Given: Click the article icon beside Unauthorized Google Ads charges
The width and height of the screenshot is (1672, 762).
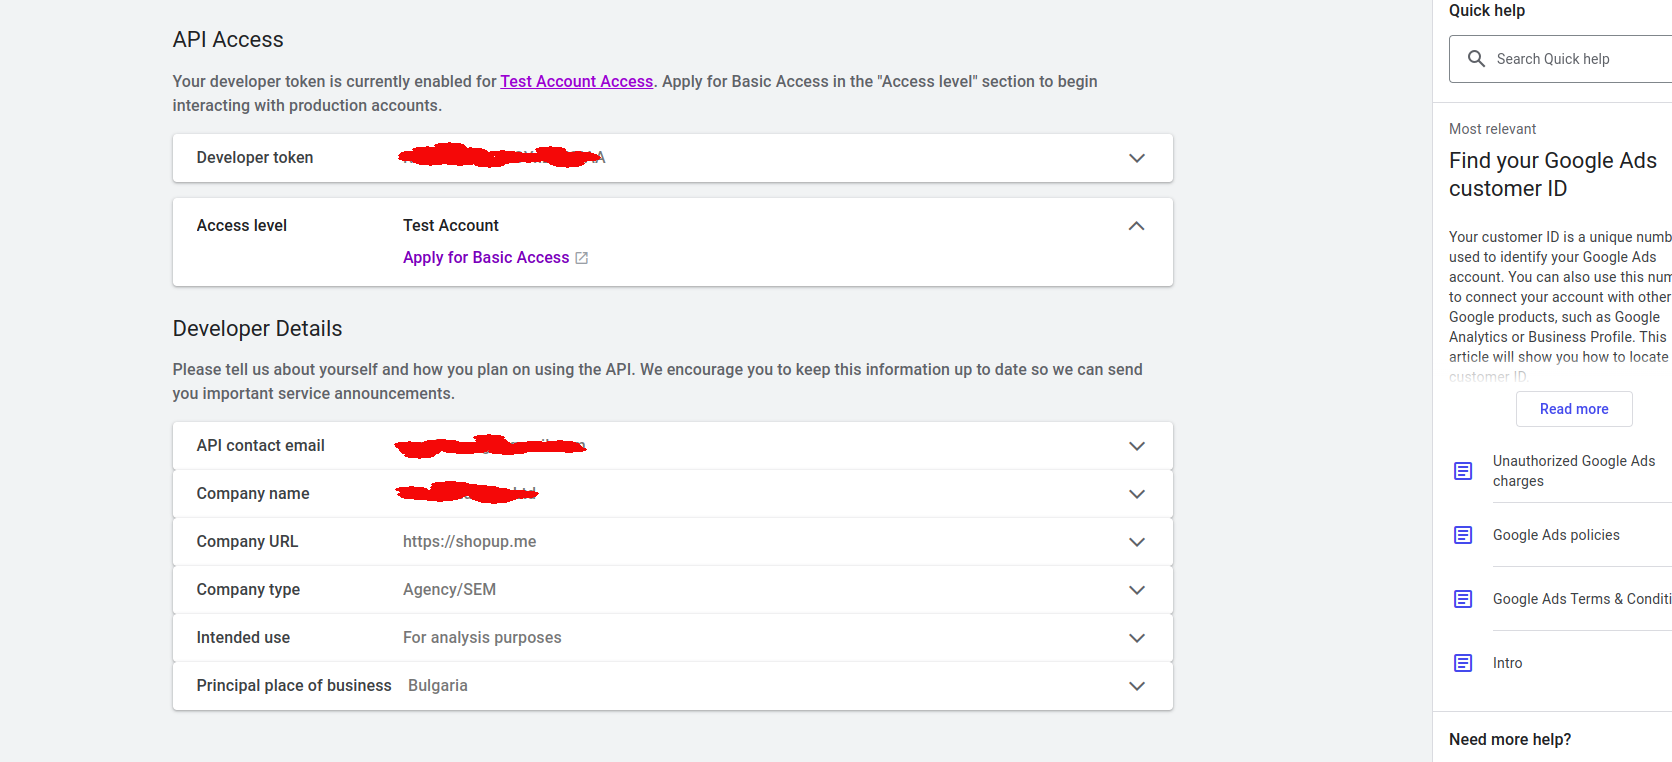Looking at the screenshot, I should (1463, 471).
